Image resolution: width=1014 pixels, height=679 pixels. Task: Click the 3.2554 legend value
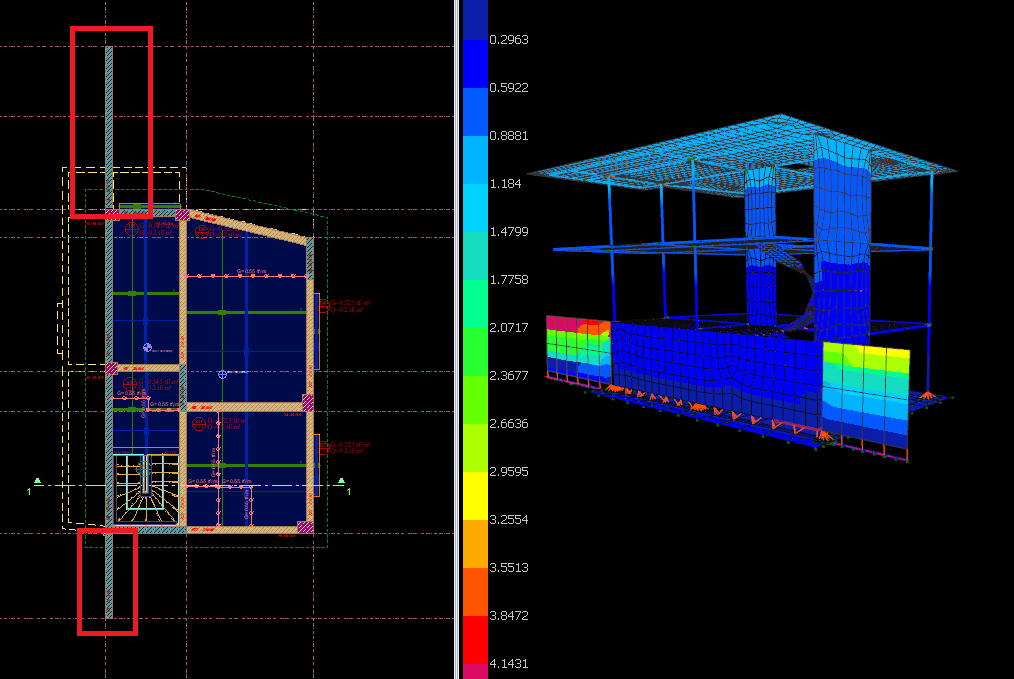coord(508,520)
